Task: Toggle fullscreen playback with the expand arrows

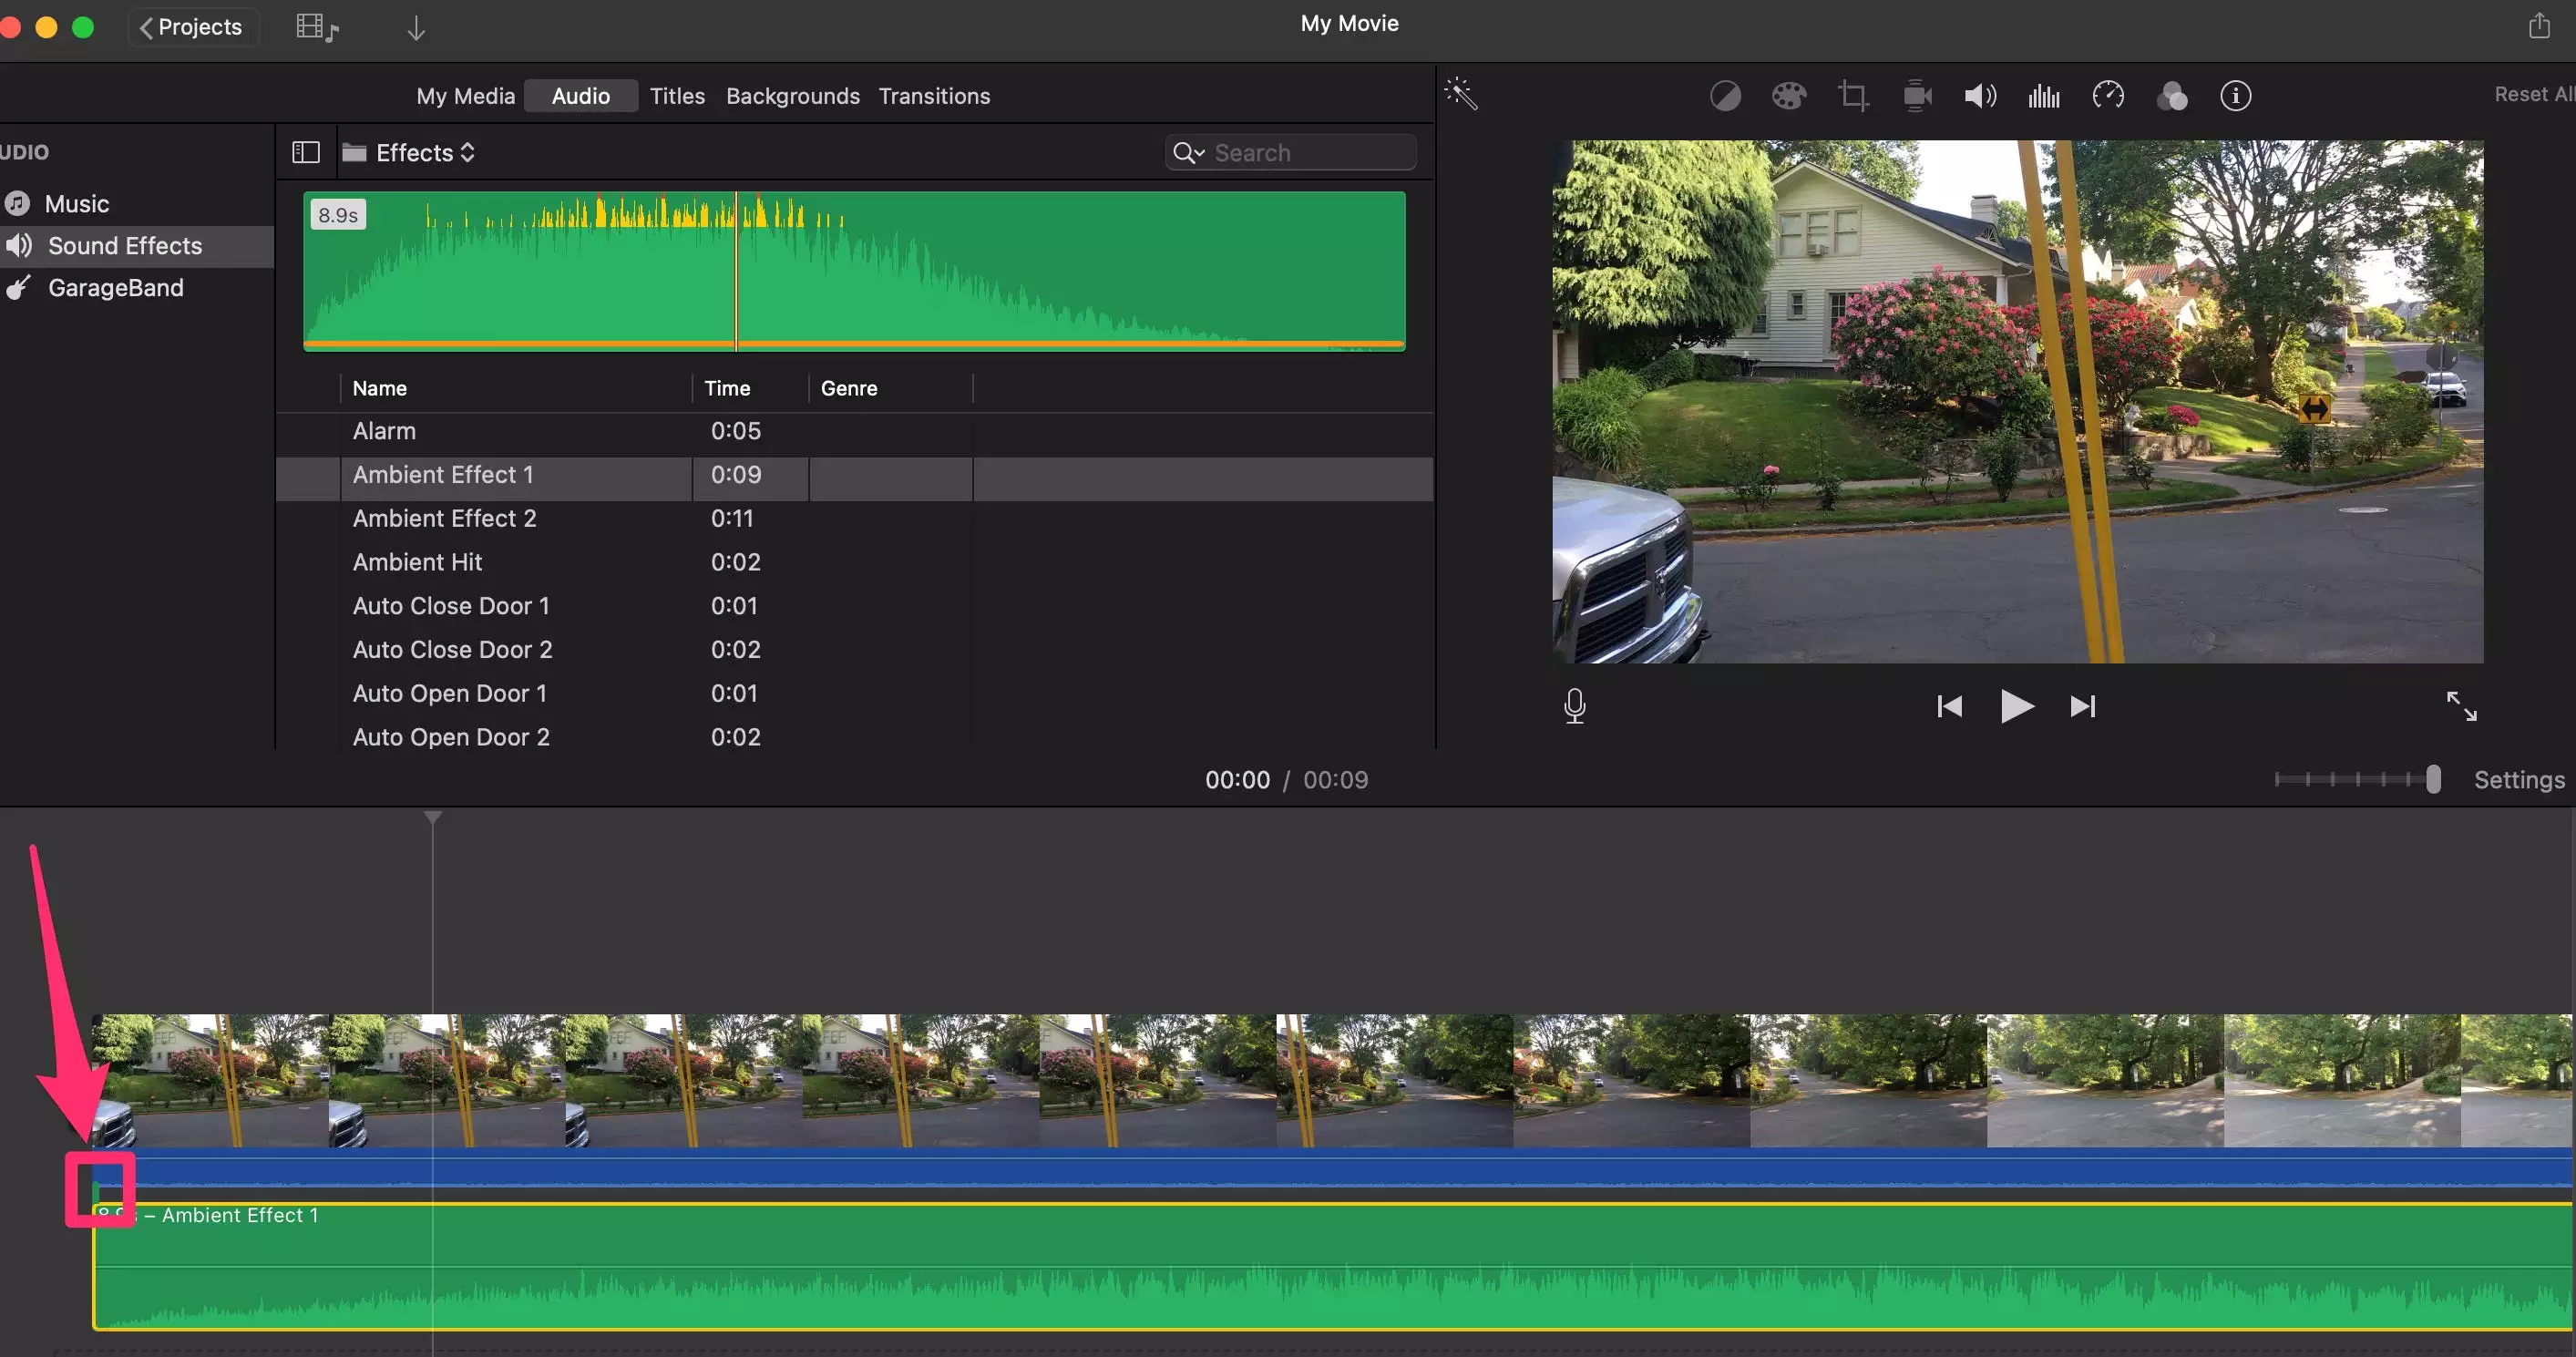Action: click(x=2461, y=706)
